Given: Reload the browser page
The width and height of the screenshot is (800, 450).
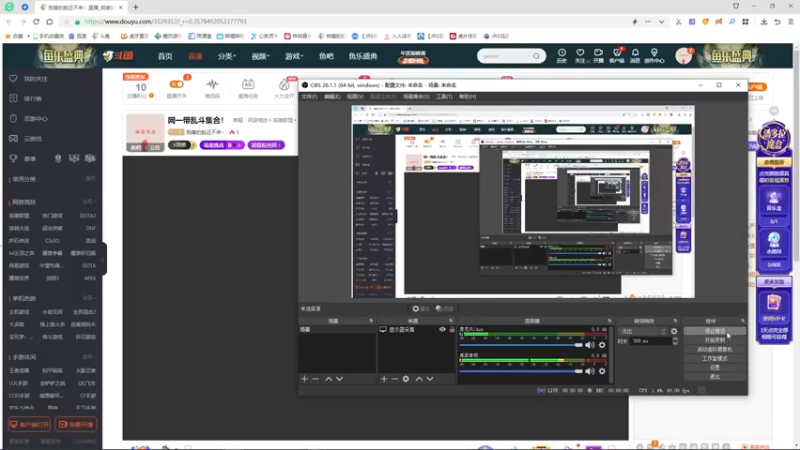Looking at the screenshot, I should (36, 21).
